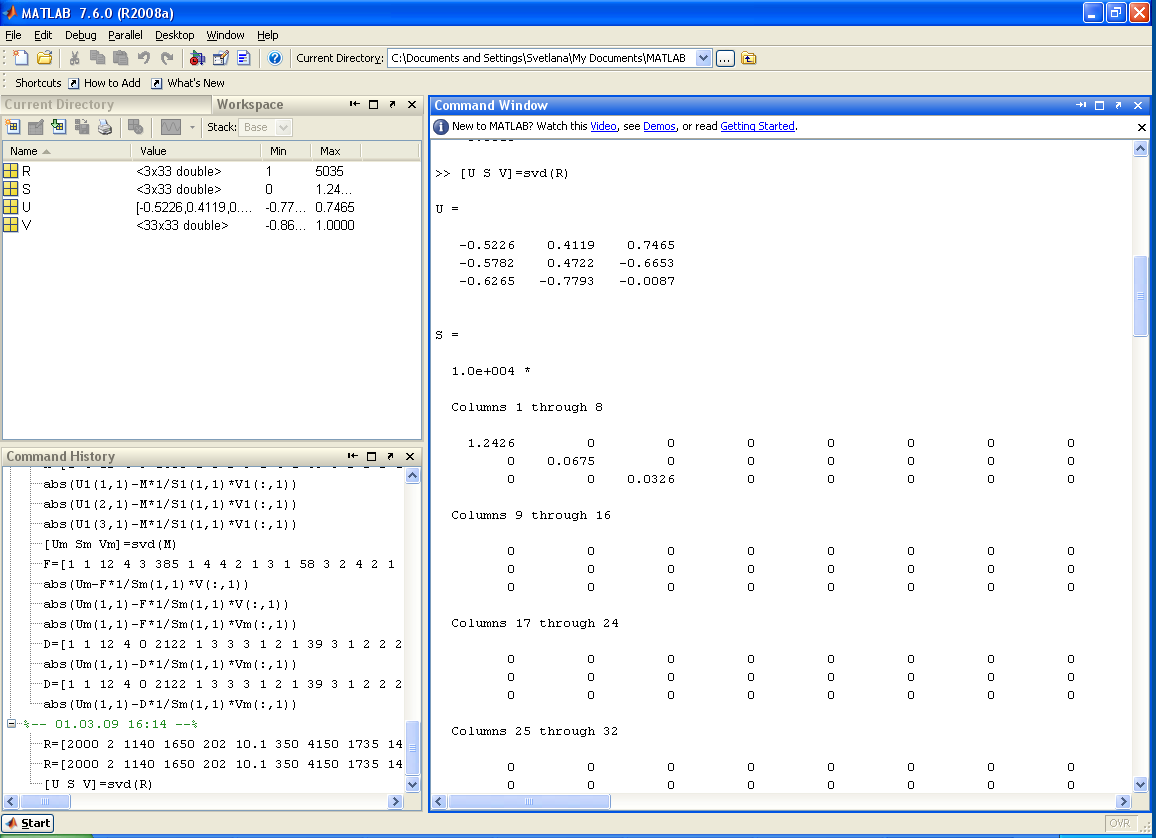Undock the Command History panel
The width and height of the screenshot is (1156, 838).
click(x=391, y=456)
